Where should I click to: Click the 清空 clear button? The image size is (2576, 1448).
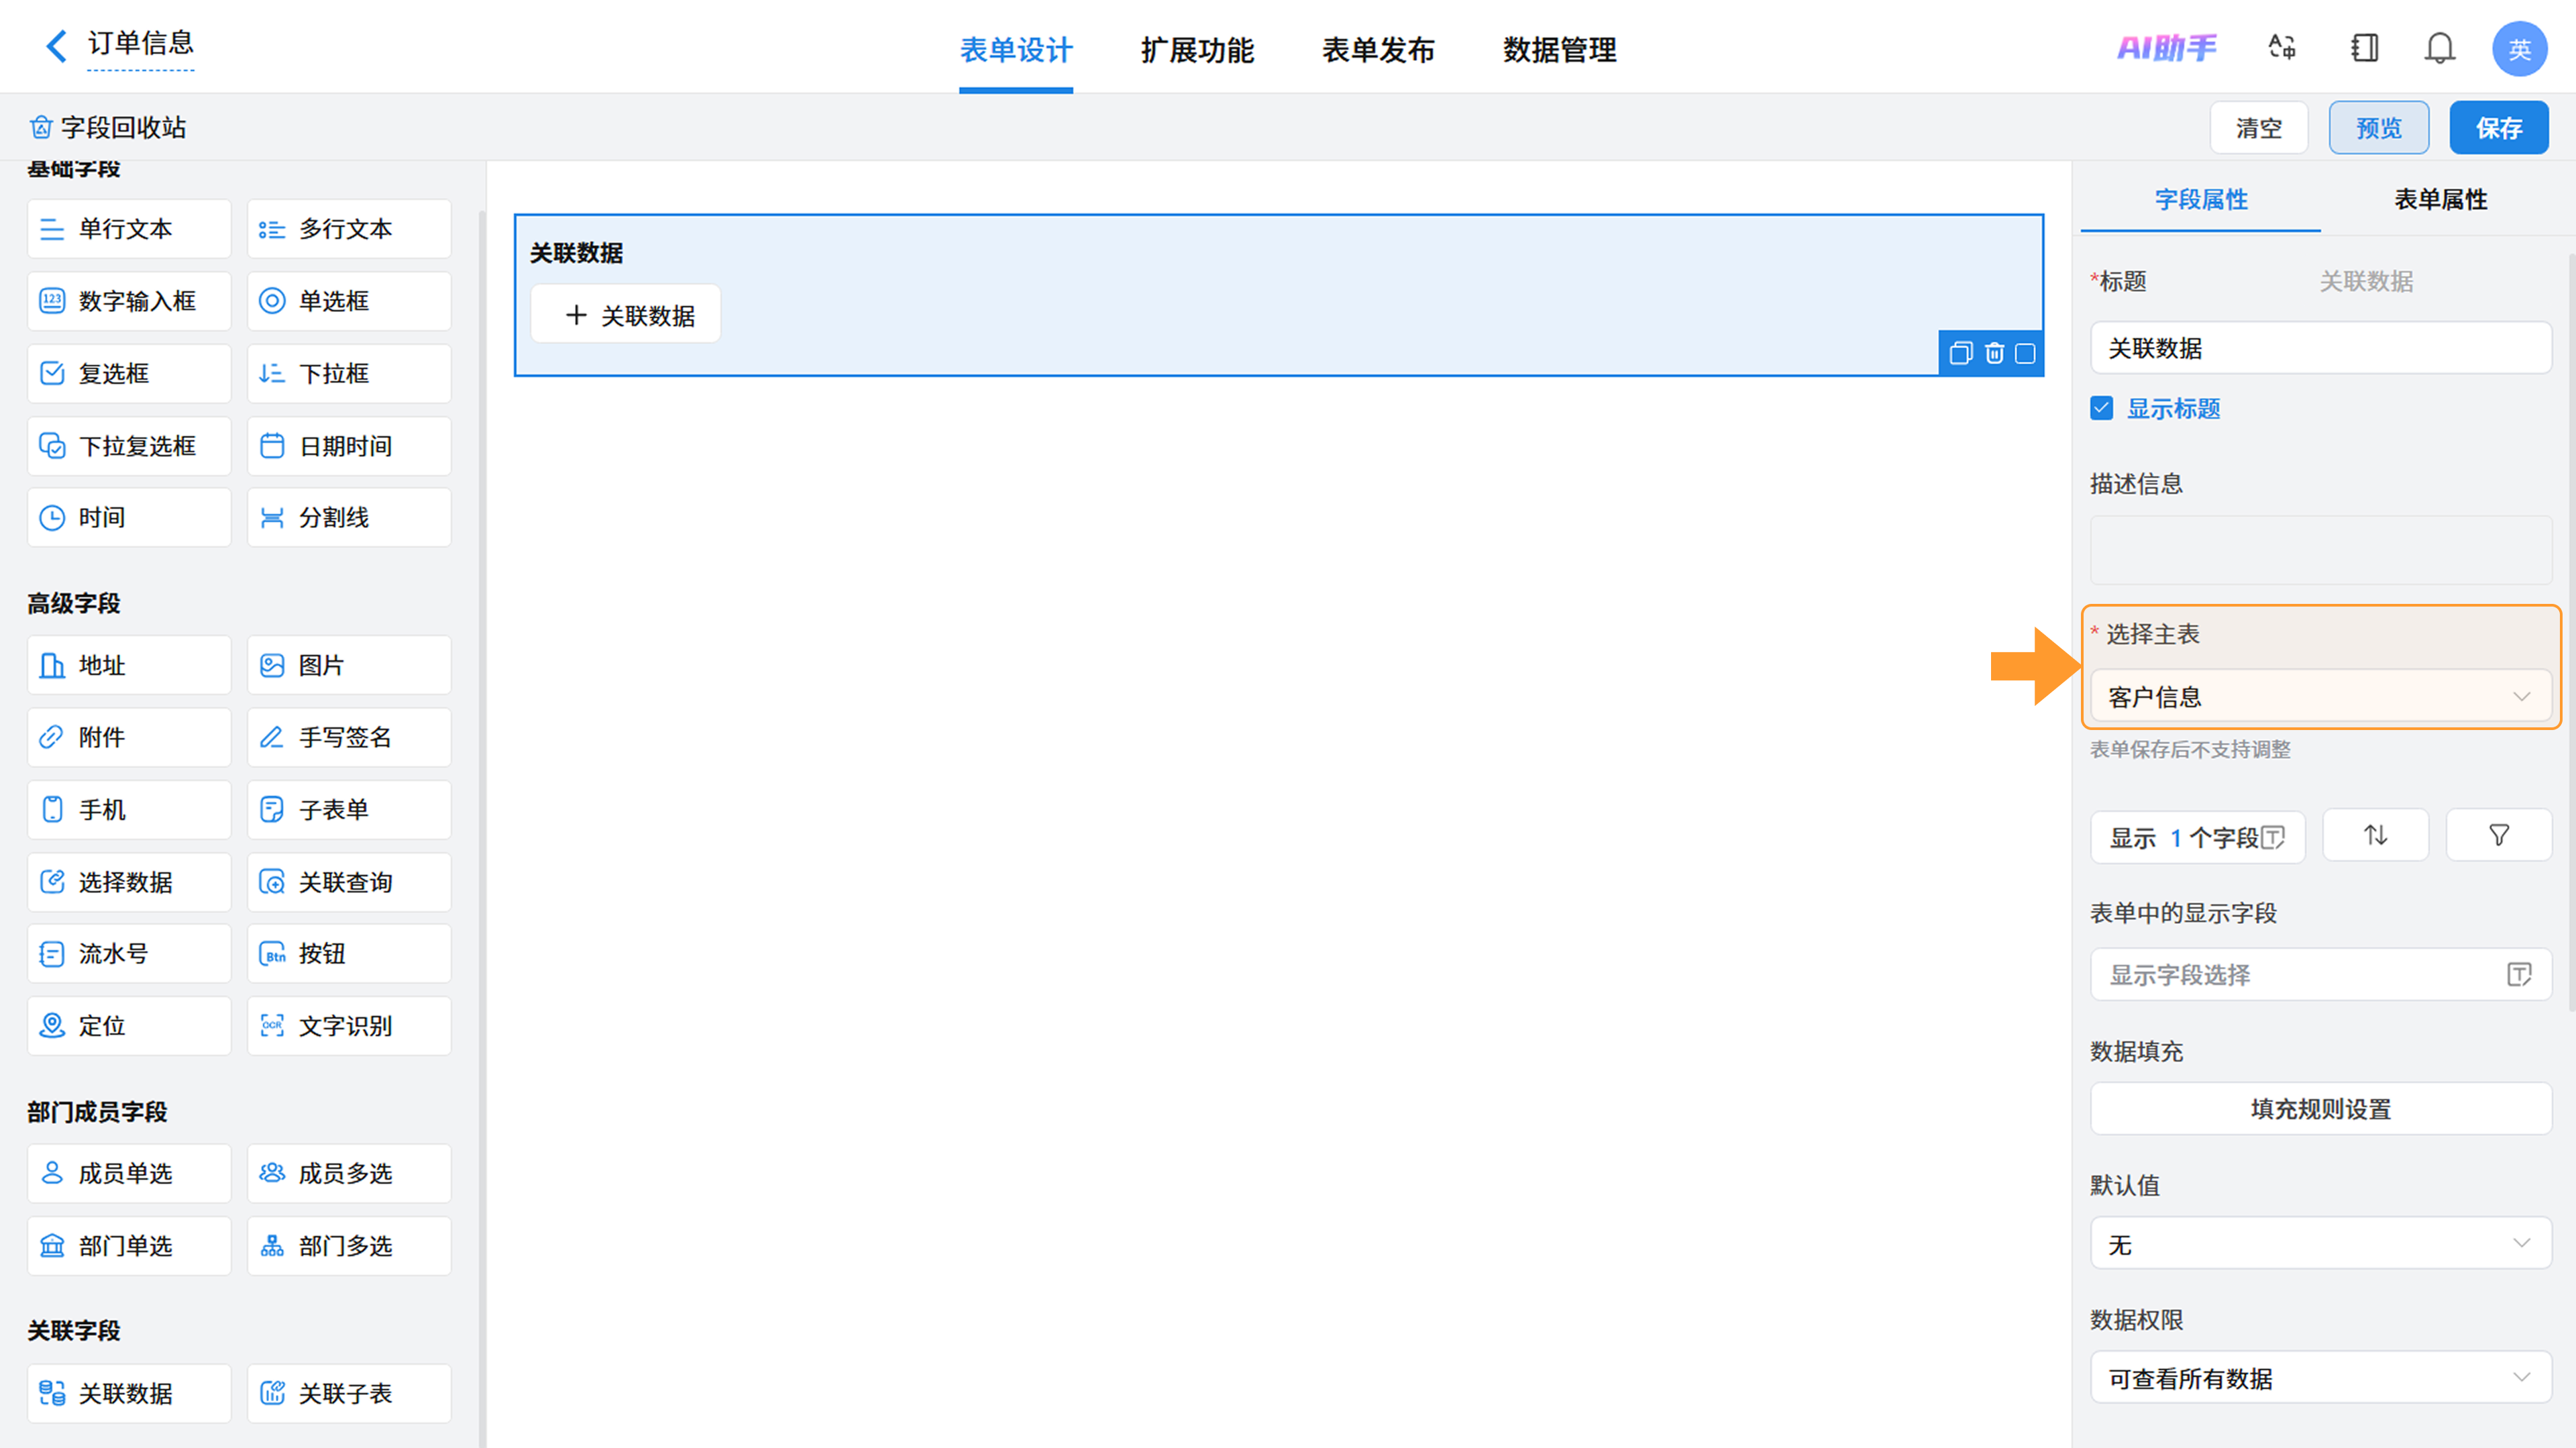coord(2259,128)
